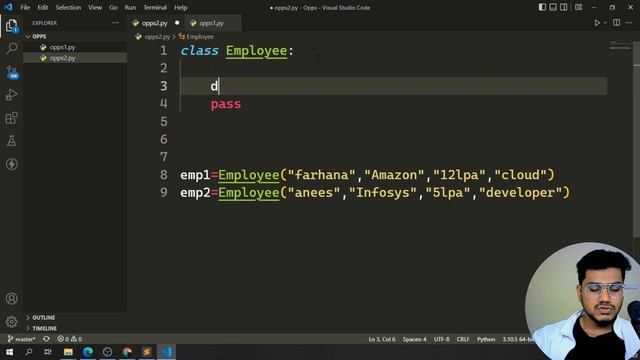Click unsaved dot on opps2.py tab
The width and height of the screenshot is (640, 360).
coord(177,23)
